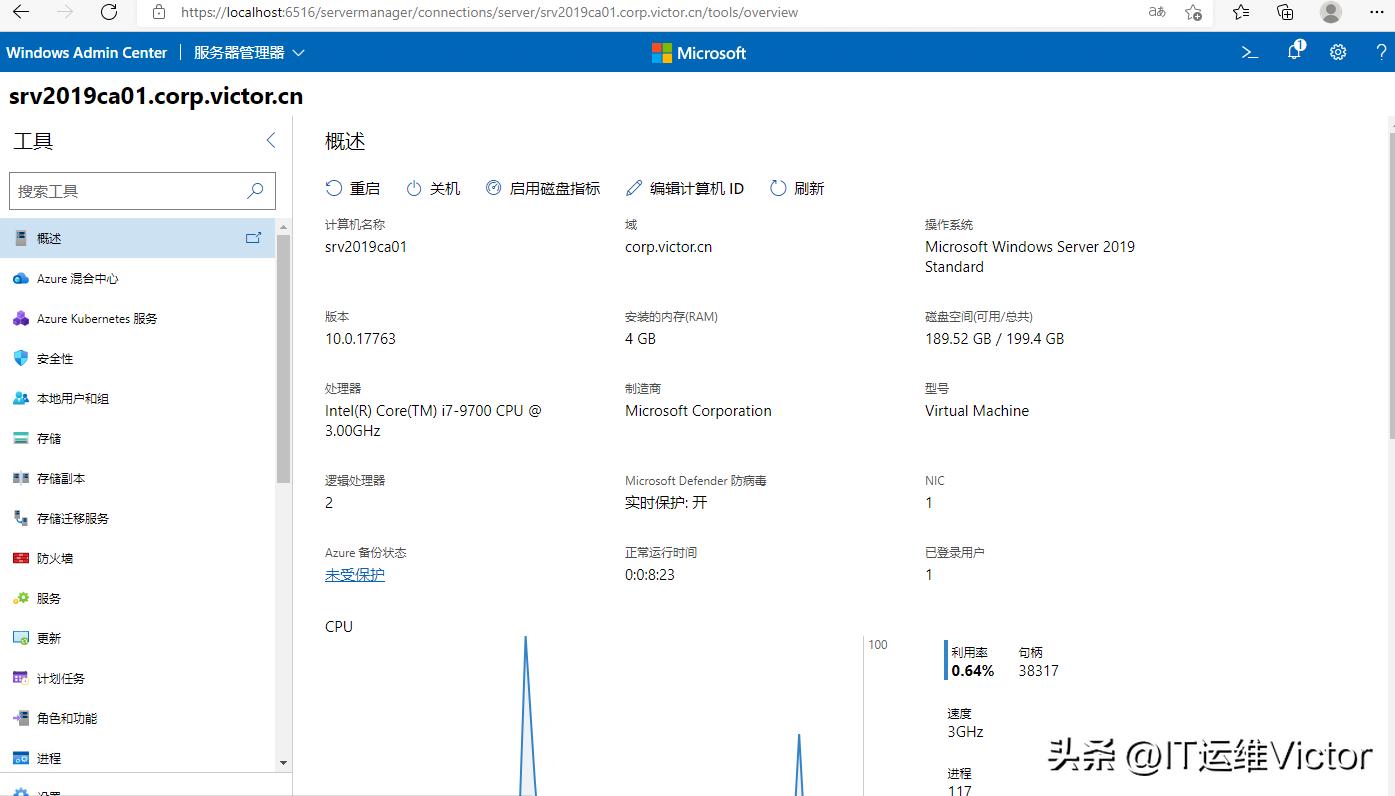Select the 进程 (Processes) tool
The height and width of the screenshot is (796, 1395).
point(55,758)
